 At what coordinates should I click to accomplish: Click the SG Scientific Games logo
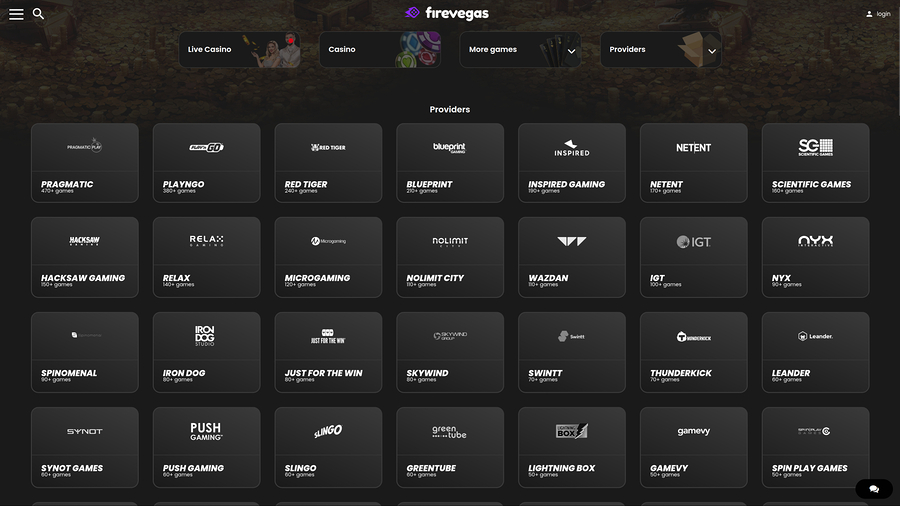[x=815, y=147]
